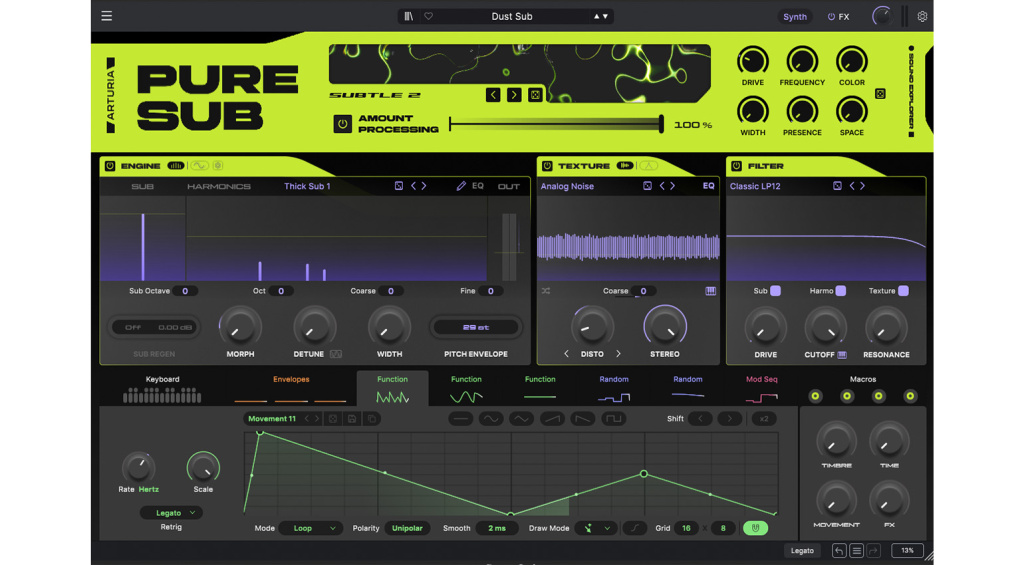
Task: Switch to the FX view
Action: click(x=839, y=16)
